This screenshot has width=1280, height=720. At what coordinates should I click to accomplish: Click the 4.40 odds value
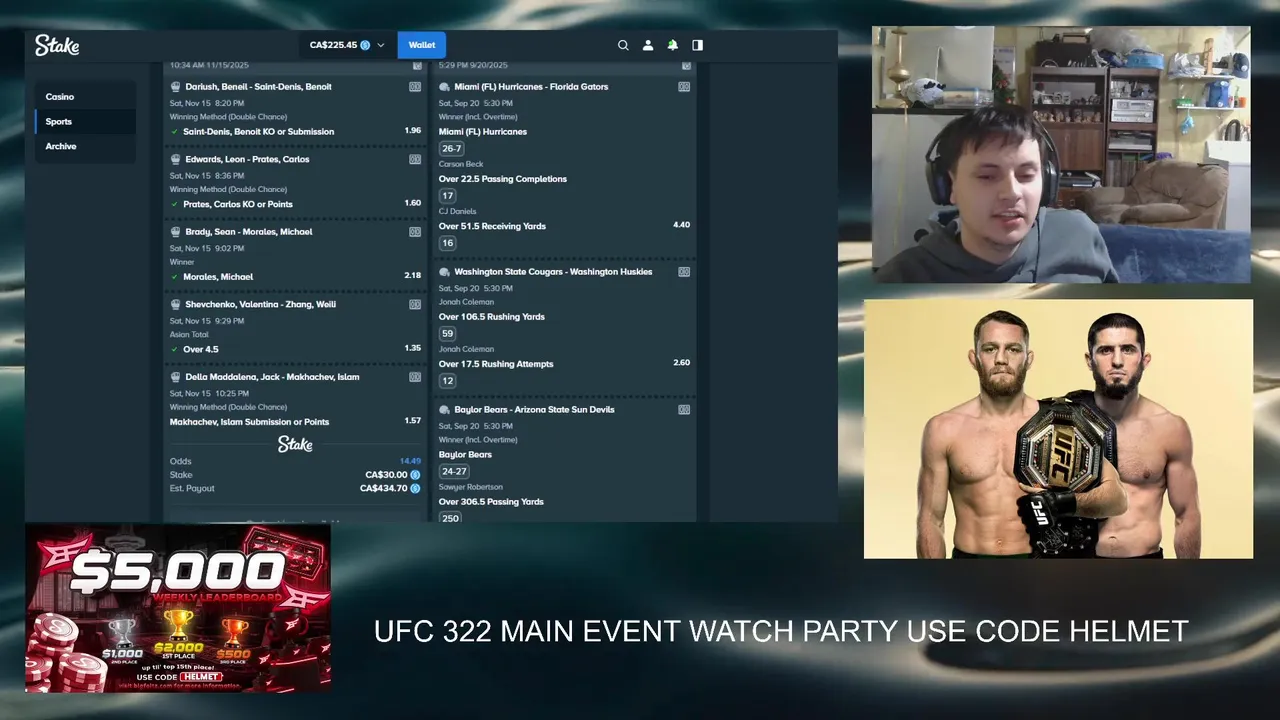click(681, 225)
